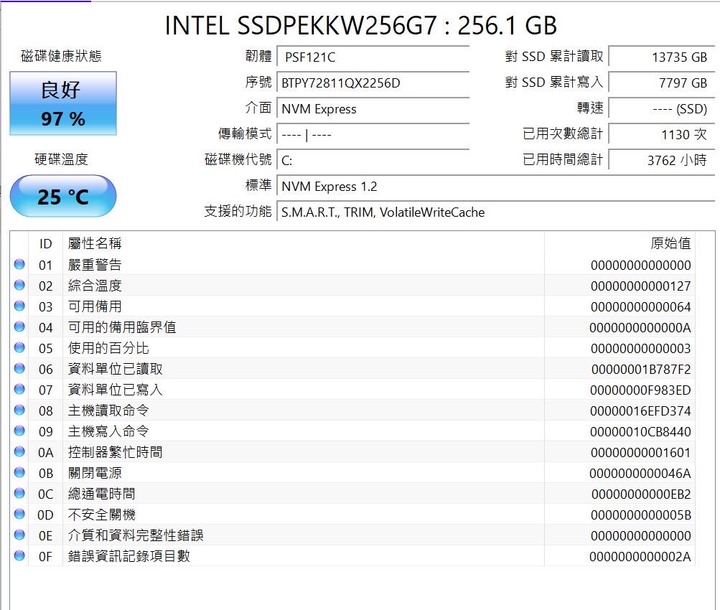Click the total host writes value 7797 GB
Screen dimensions: 720x610
661,83
